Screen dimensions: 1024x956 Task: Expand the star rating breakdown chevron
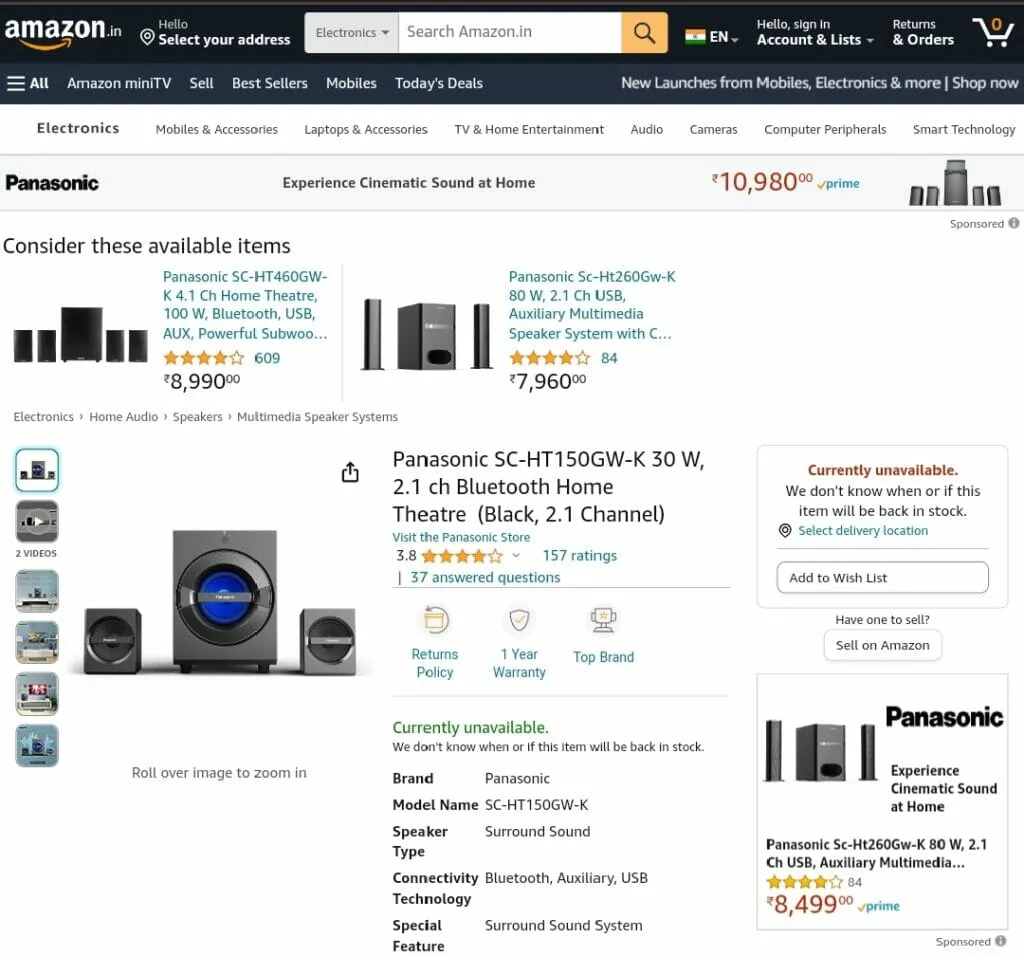tap(516, 556)
